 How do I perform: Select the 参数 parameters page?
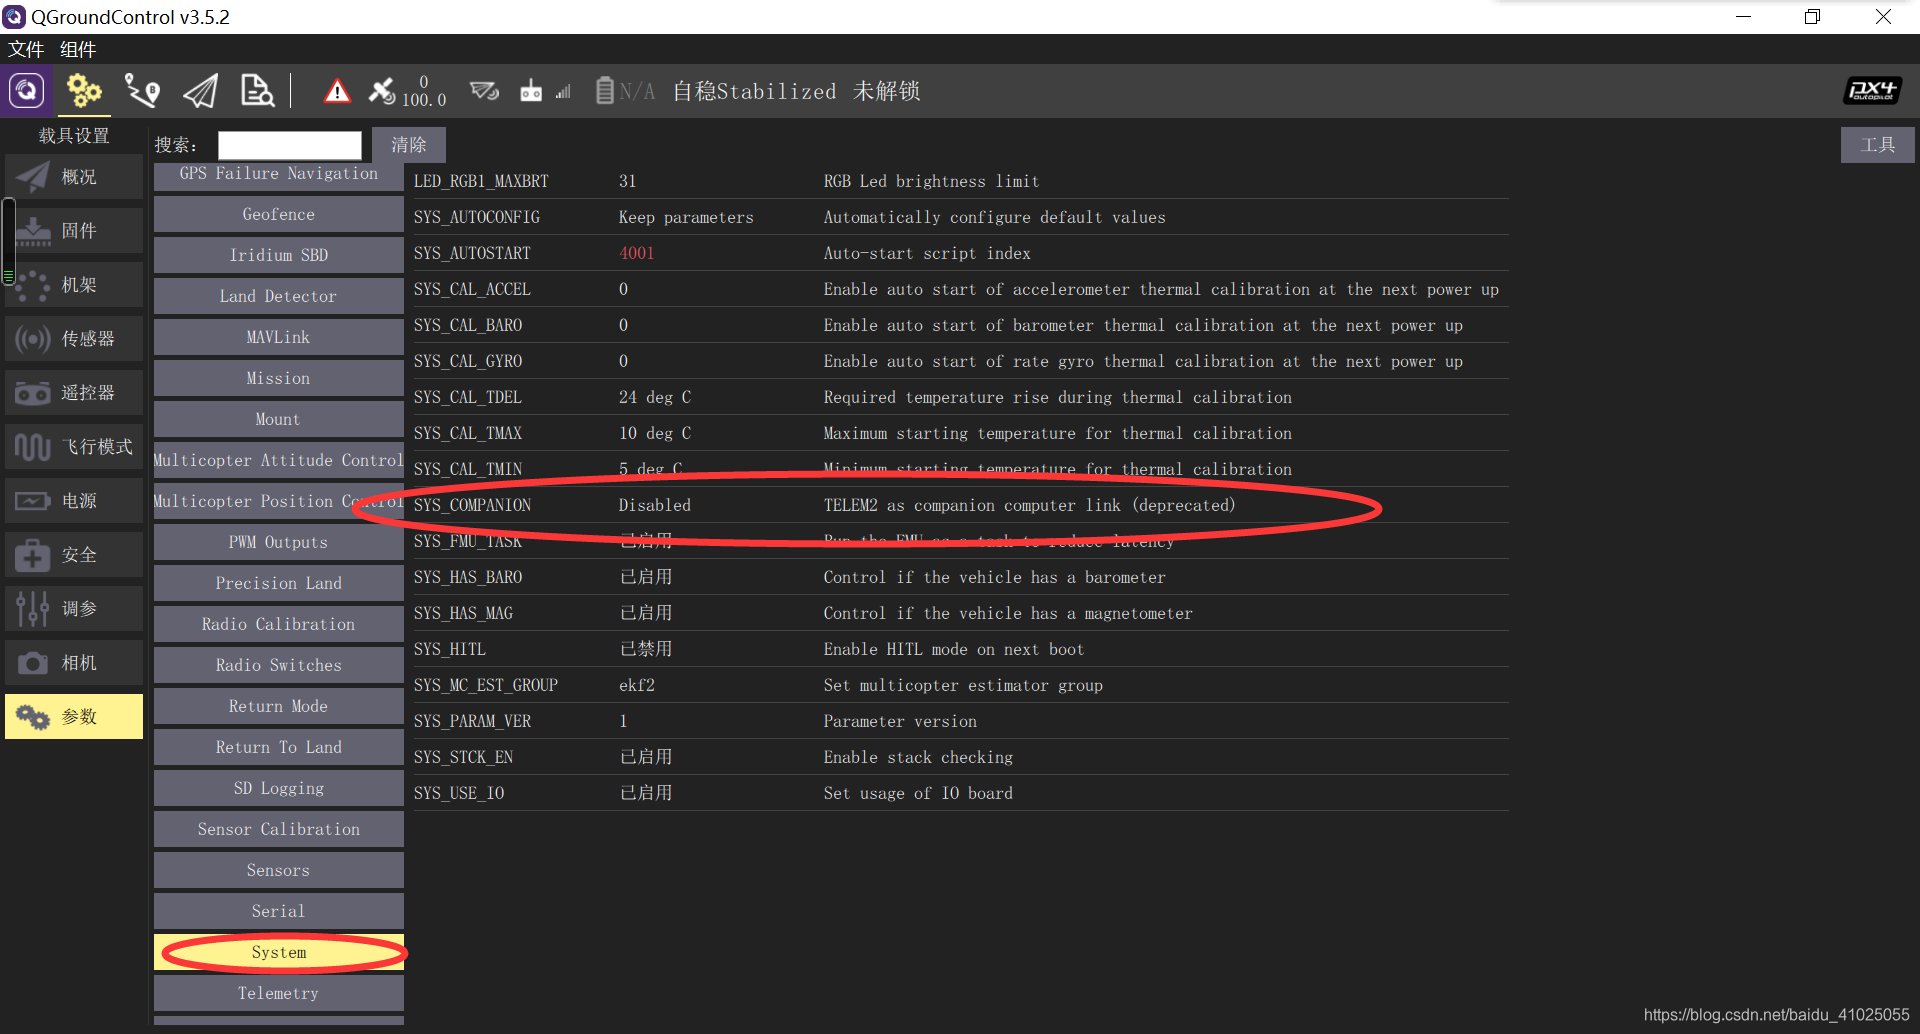pyautogui.click(x=74, y=717)
